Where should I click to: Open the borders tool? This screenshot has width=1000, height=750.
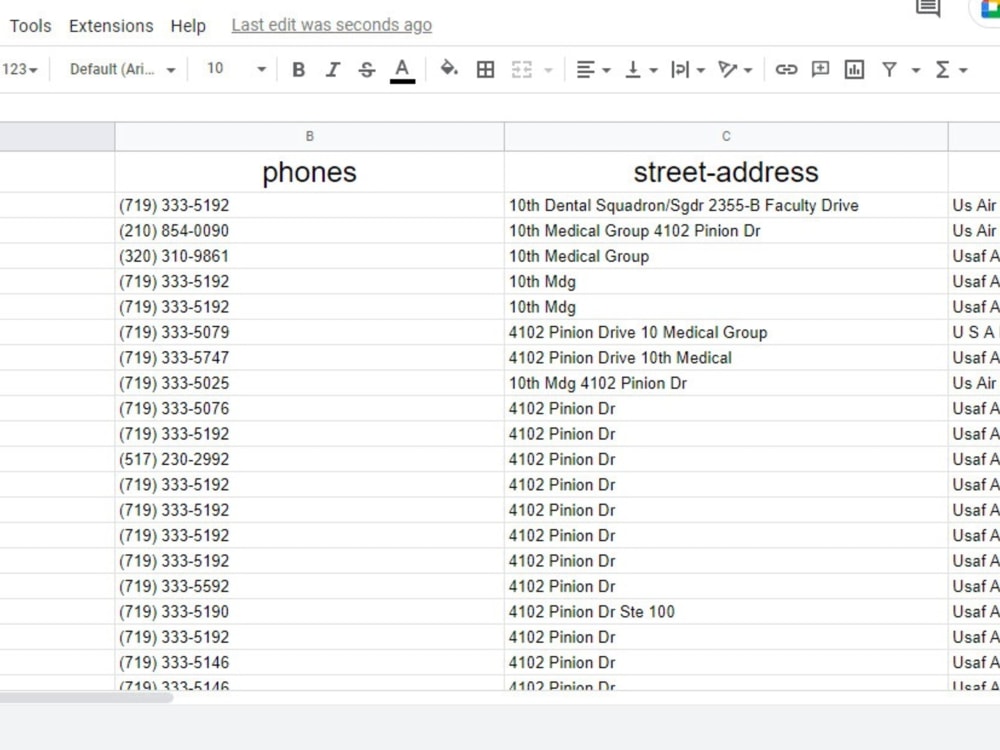tap(485, 70)
